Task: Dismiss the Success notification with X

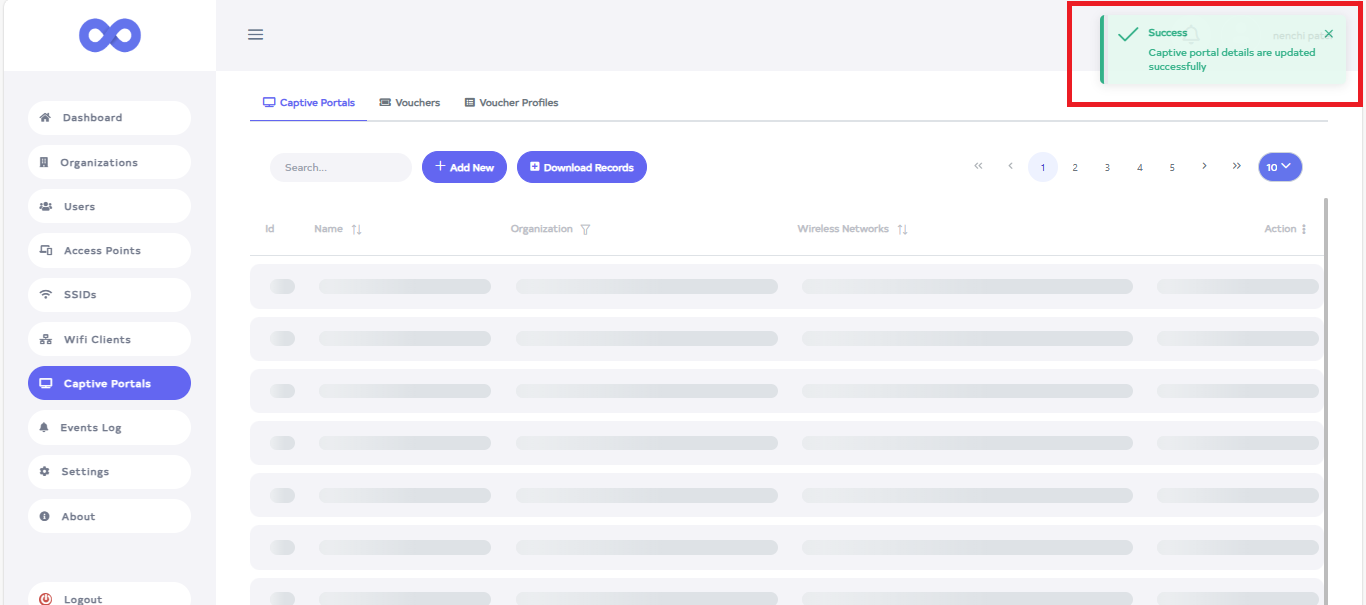Action: coord(1328,34)
